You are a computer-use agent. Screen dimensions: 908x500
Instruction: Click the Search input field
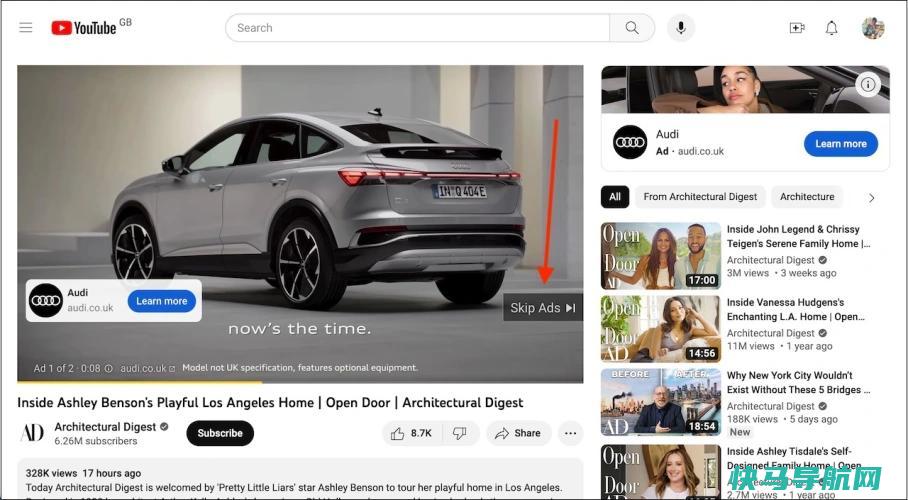click(417, 28)
